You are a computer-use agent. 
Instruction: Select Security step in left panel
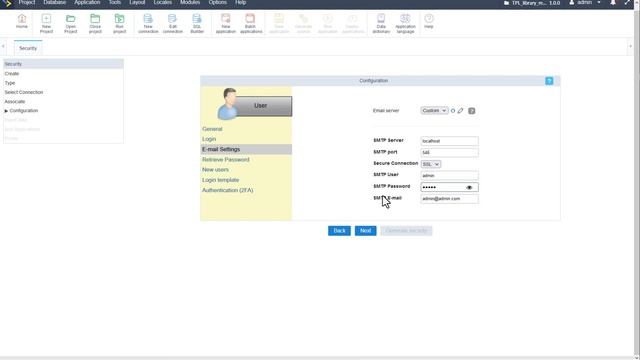pyautogui.click(x=63, y=64)
